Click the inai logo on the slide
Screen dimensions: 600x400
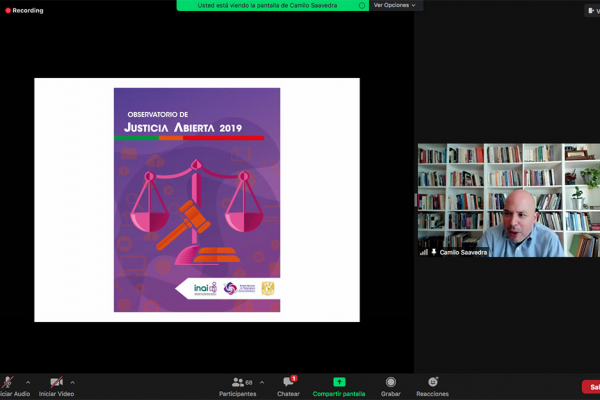pyautogui.click(x=205, y=288)
